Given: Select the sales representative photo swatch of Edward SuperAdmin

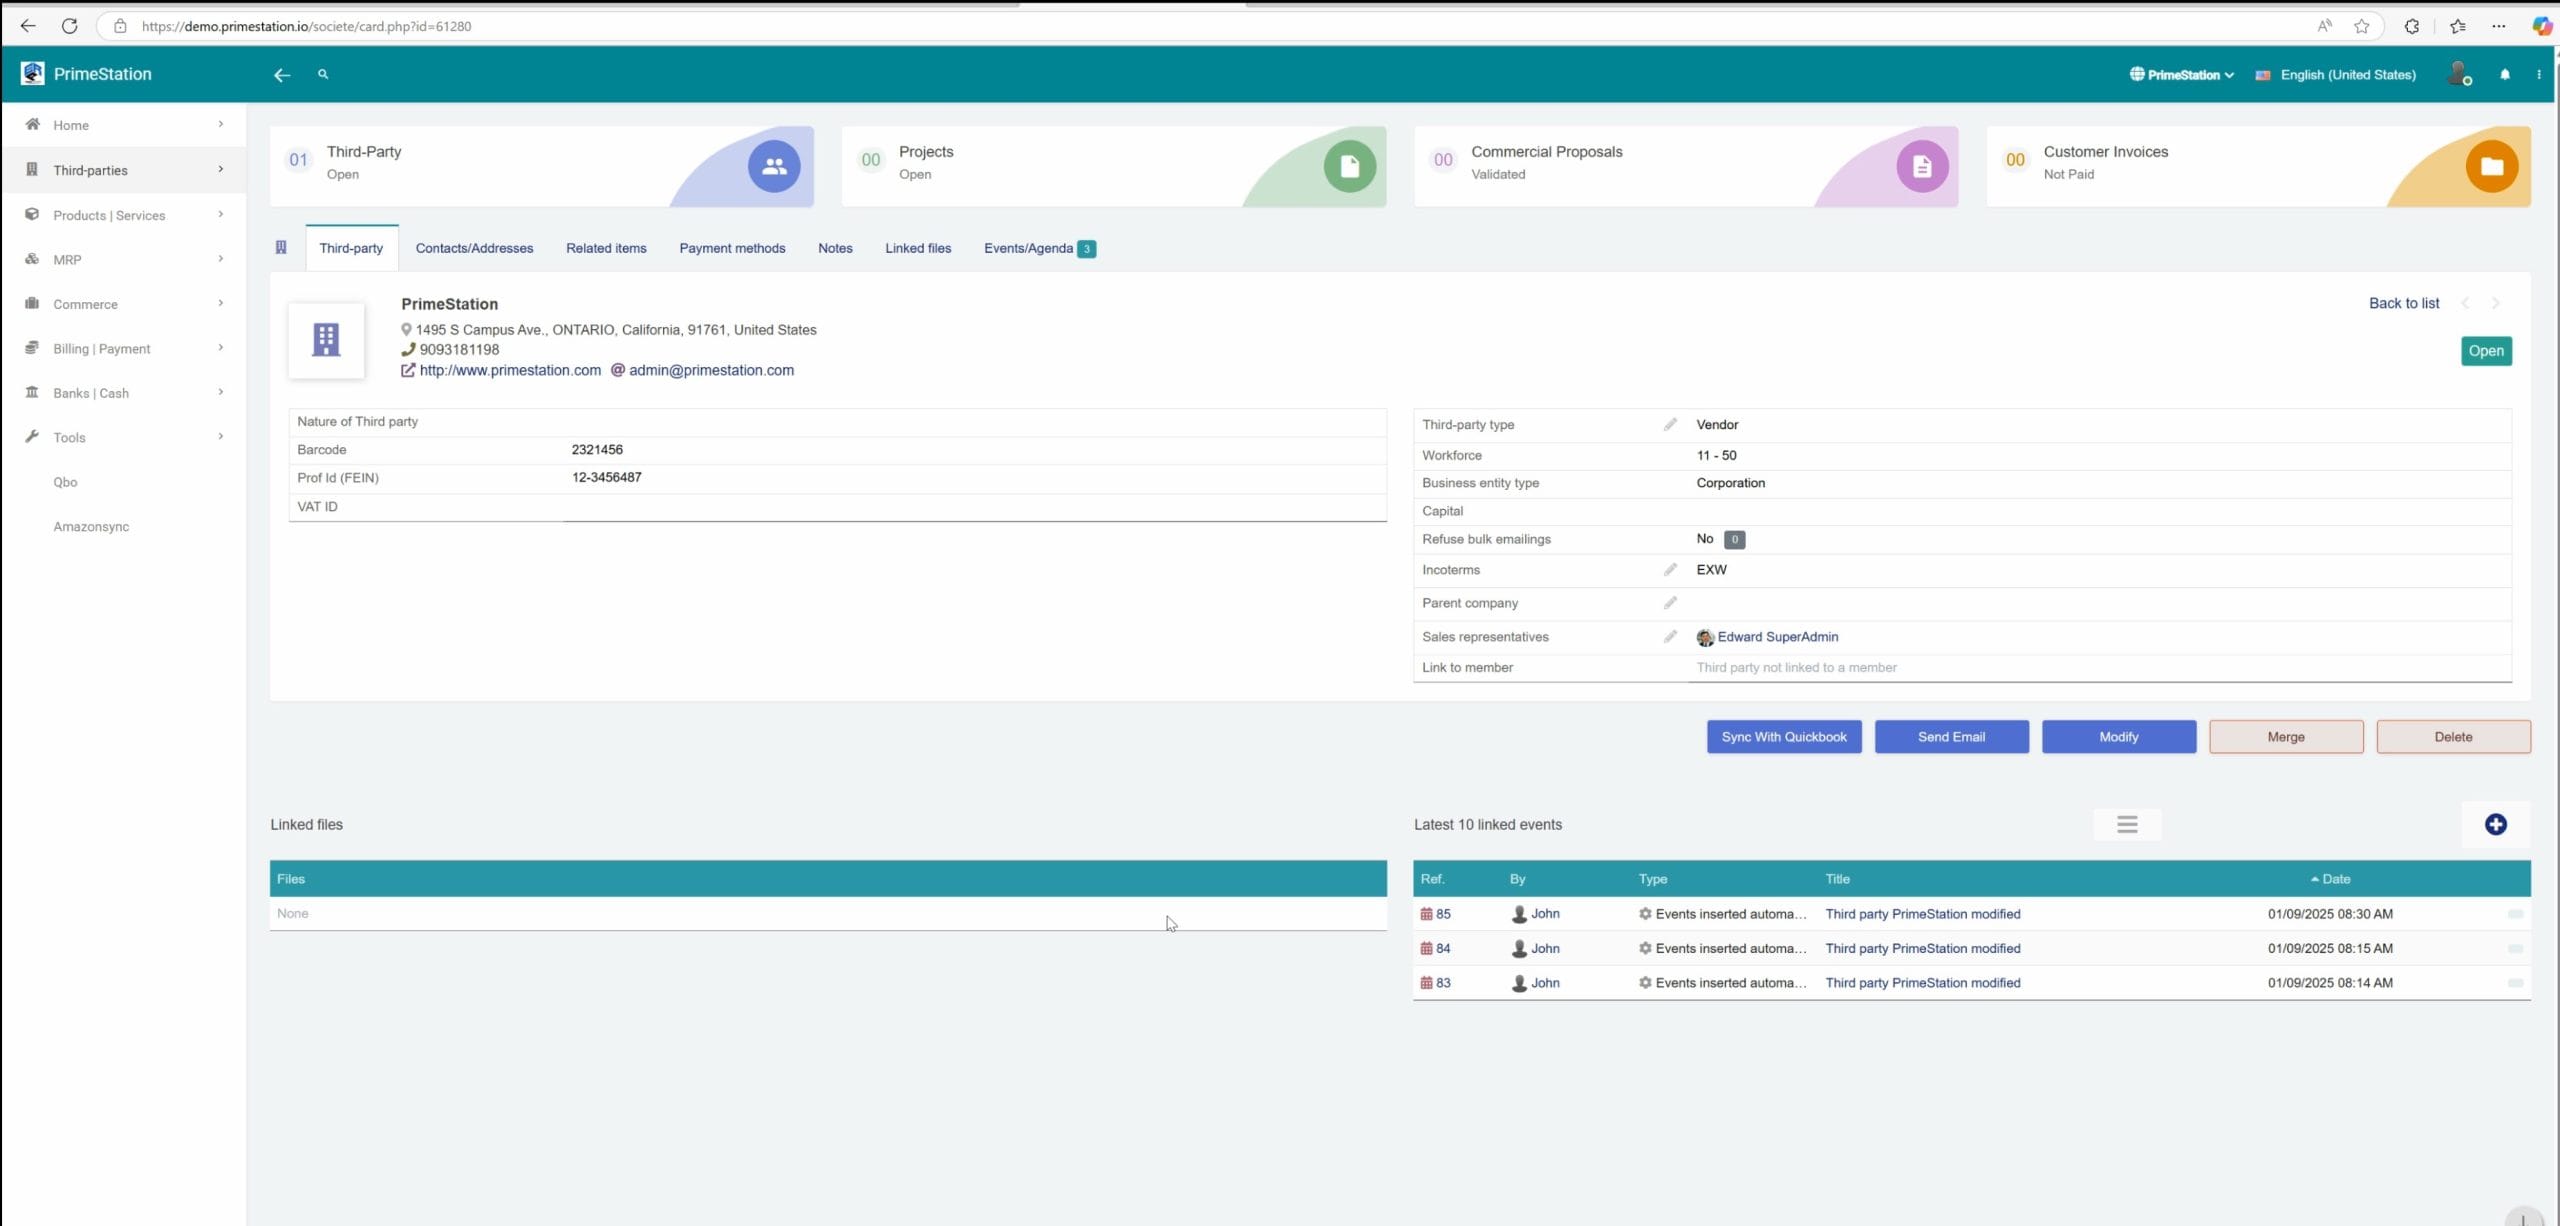Looking at the screenshot, I should [x=1704, y=637].
